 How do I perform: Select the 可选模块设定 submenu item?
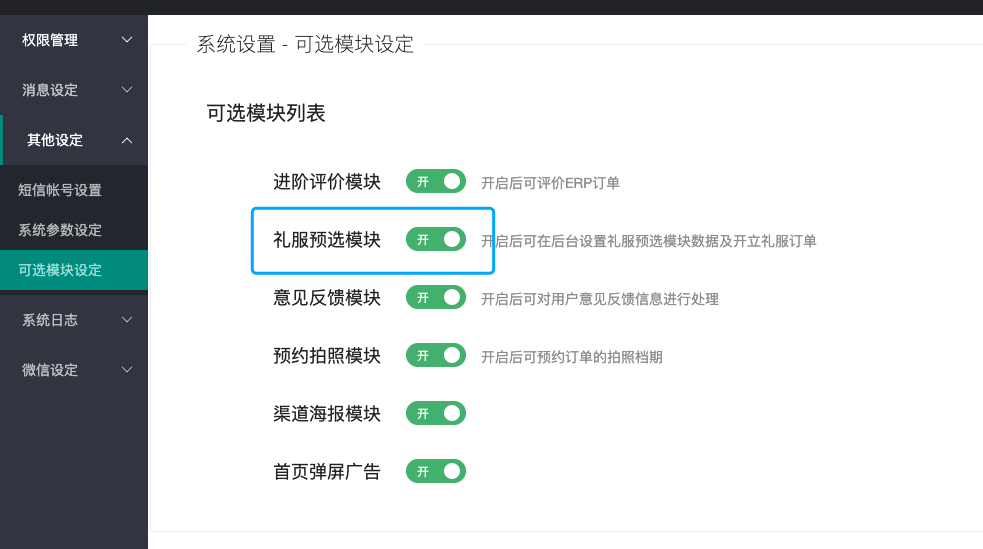click(x=60, y=270)
